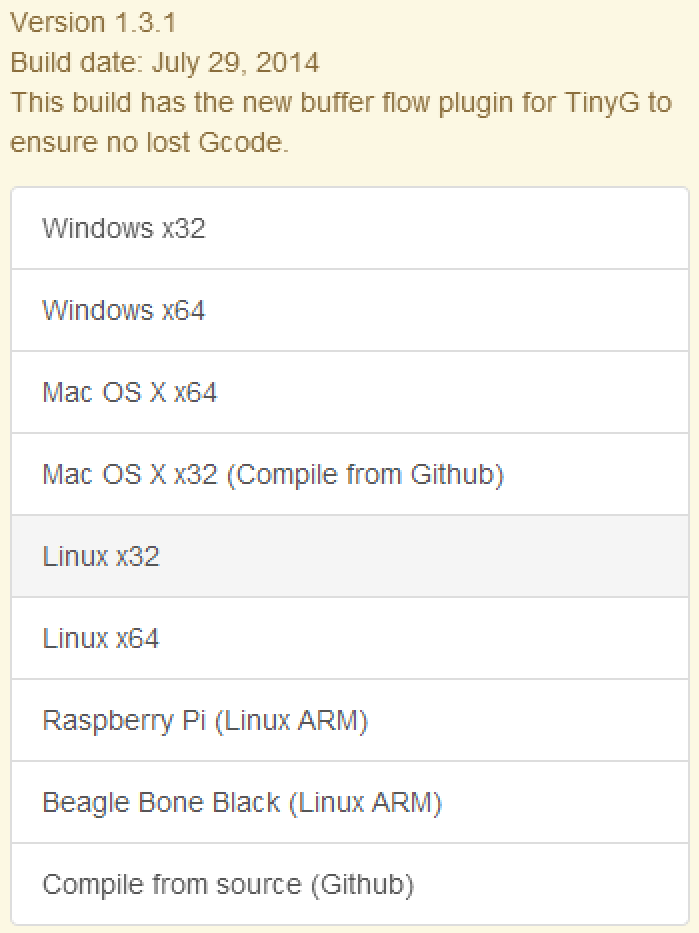Image resolution: width=699 pixels, height=933 pixels.
Task: Choose the Mac OS X x64 option
Action: 129,393
